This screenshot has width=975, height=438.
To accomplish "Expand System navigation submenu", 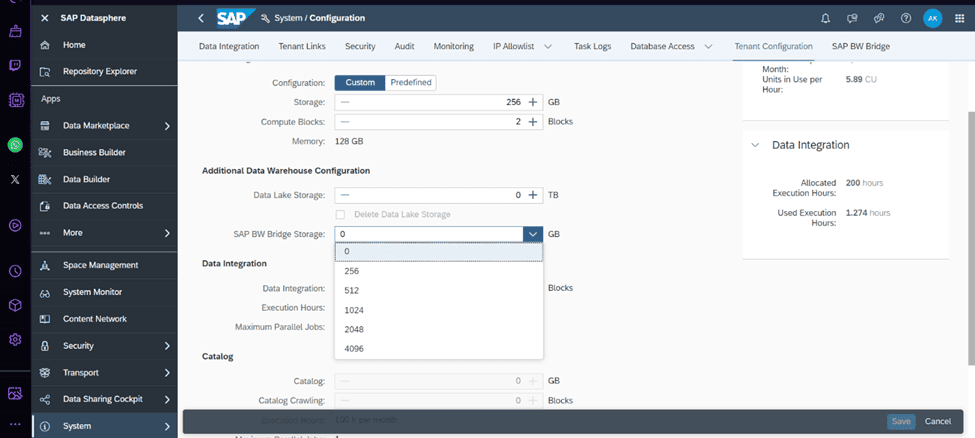I will coord(167,426).
